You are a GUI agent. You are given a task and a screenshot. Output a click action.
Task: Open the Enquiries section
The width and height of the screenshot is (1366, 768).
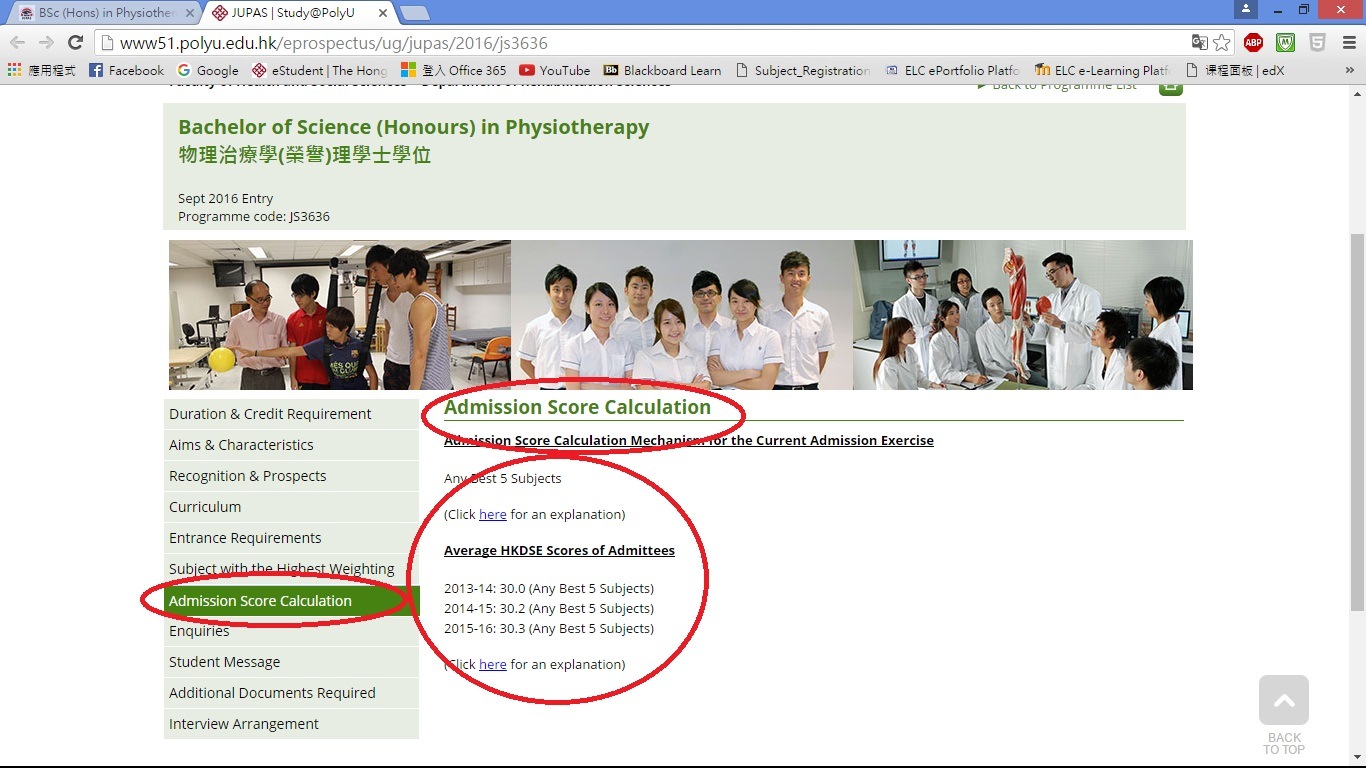(291, 631)
